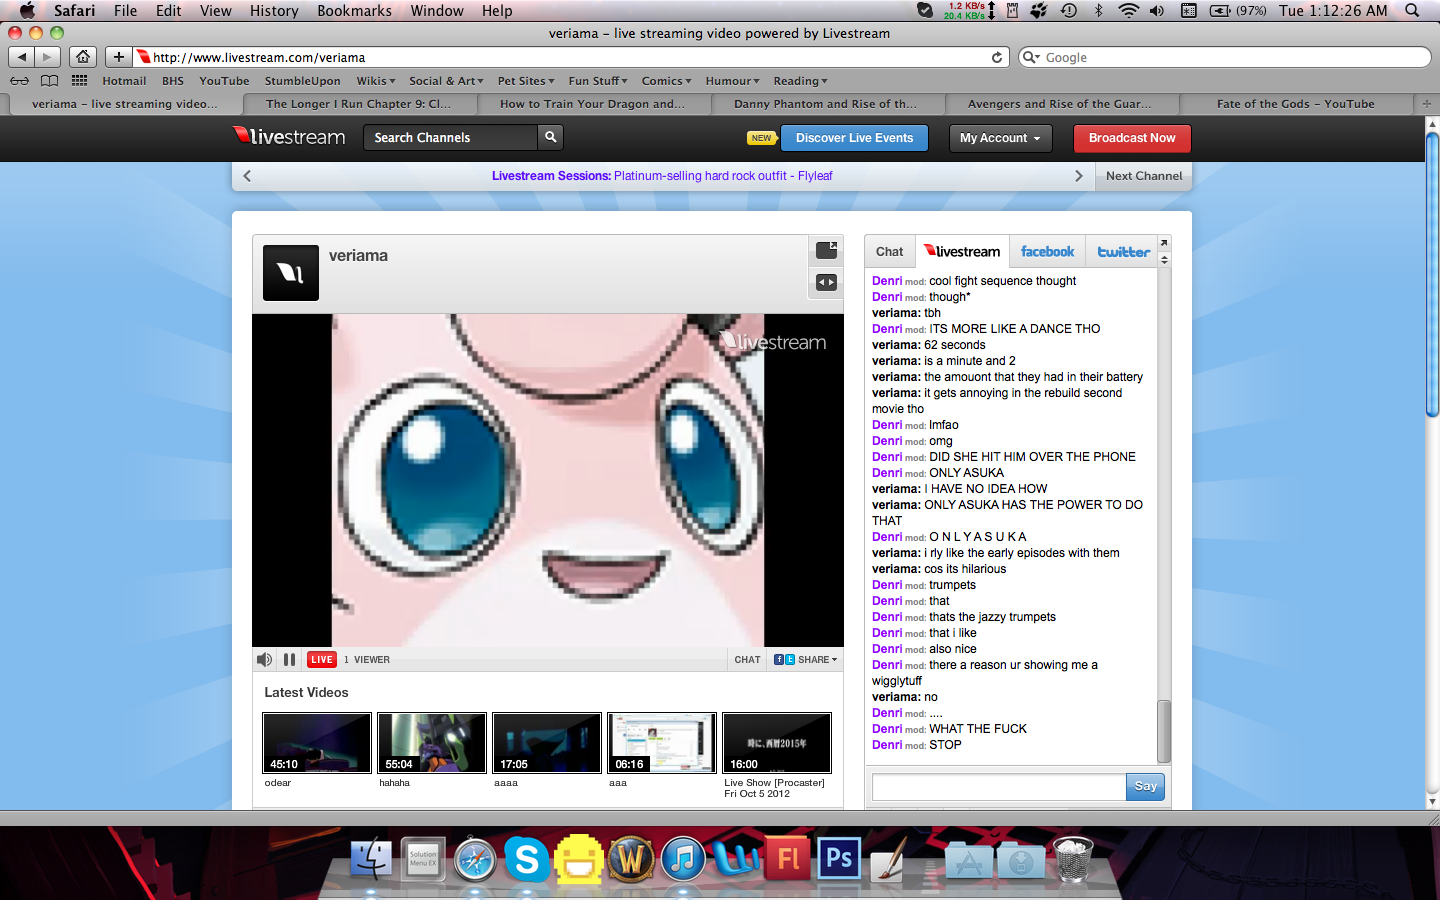The height and width of the screenshot is (900, 1440).
Task: Pop out the chat panel
Action: click(x=1164, y=243)
